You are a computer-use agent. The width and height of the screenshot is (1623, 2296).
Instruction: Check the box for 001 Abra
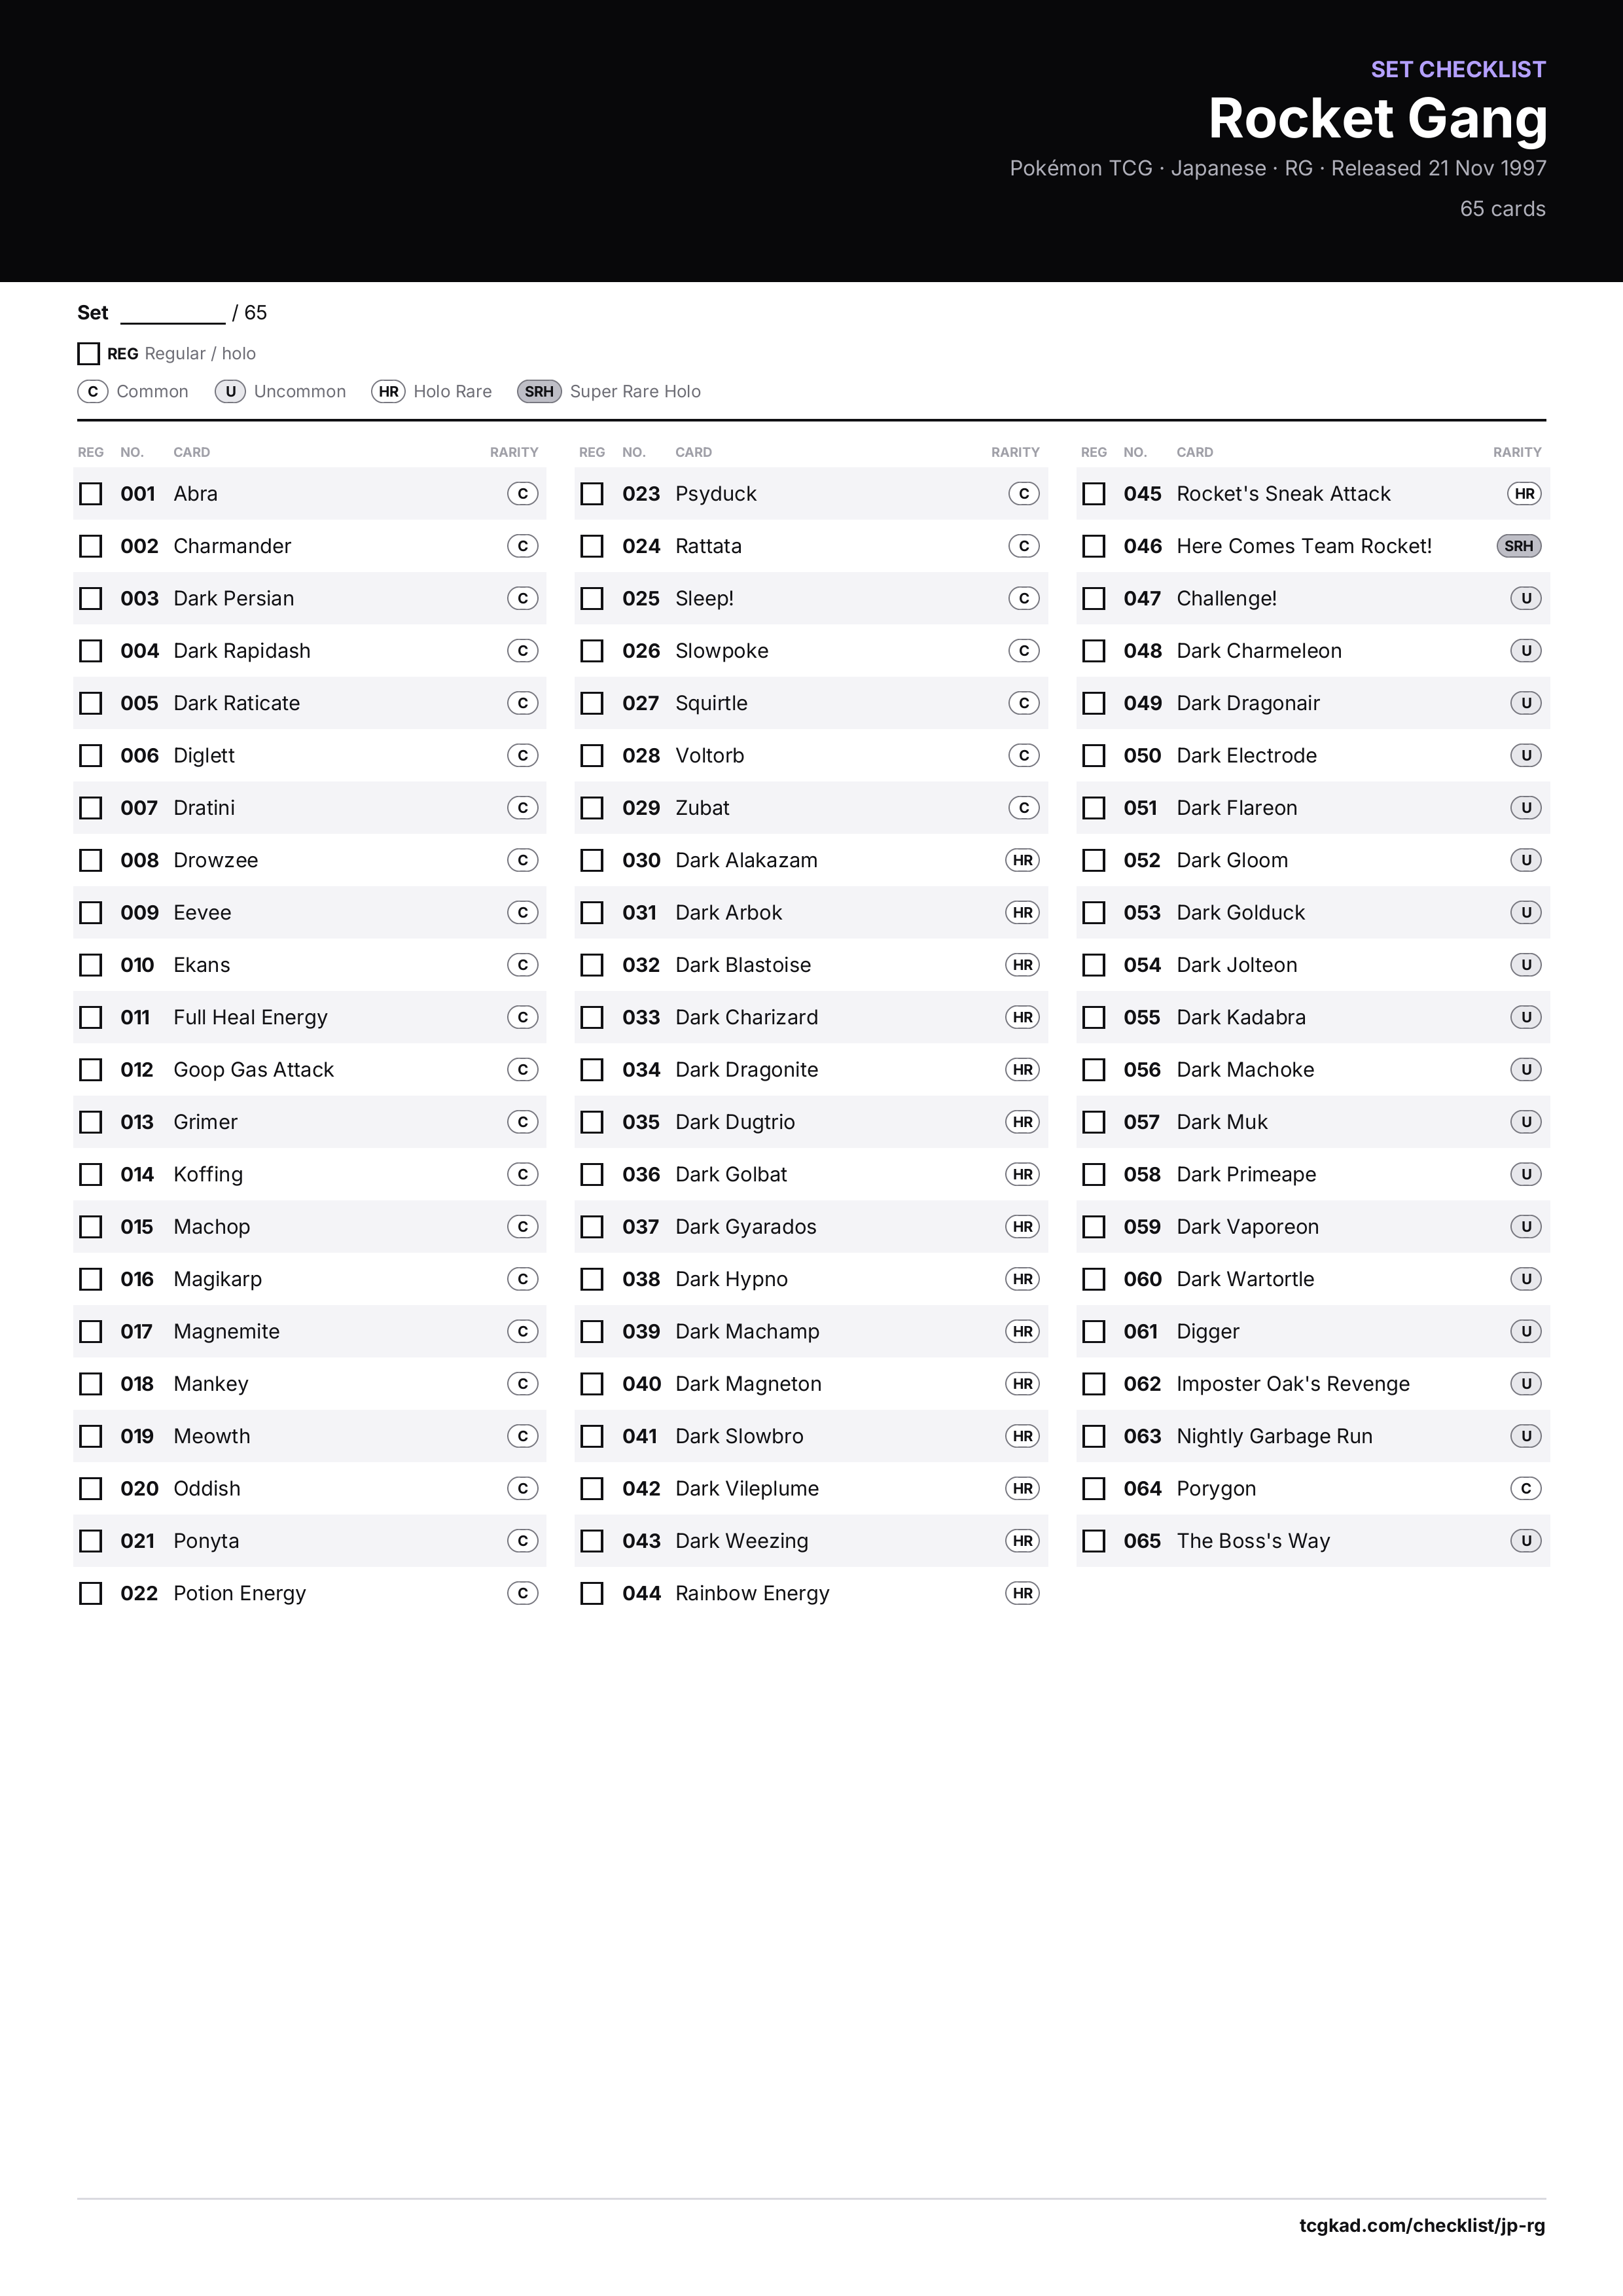click(x=91, y=494)
